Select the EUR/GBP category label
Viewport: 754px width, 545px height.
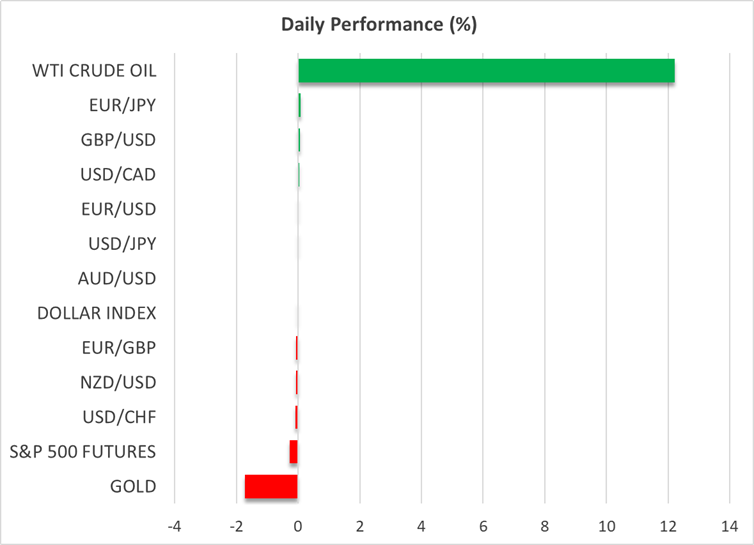coord(119,348)
